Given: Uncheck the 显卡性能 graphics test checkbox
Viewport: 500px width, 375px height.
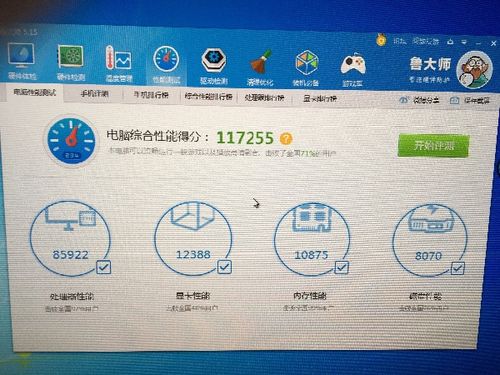Looking at the screenshot, I should 224,267.
